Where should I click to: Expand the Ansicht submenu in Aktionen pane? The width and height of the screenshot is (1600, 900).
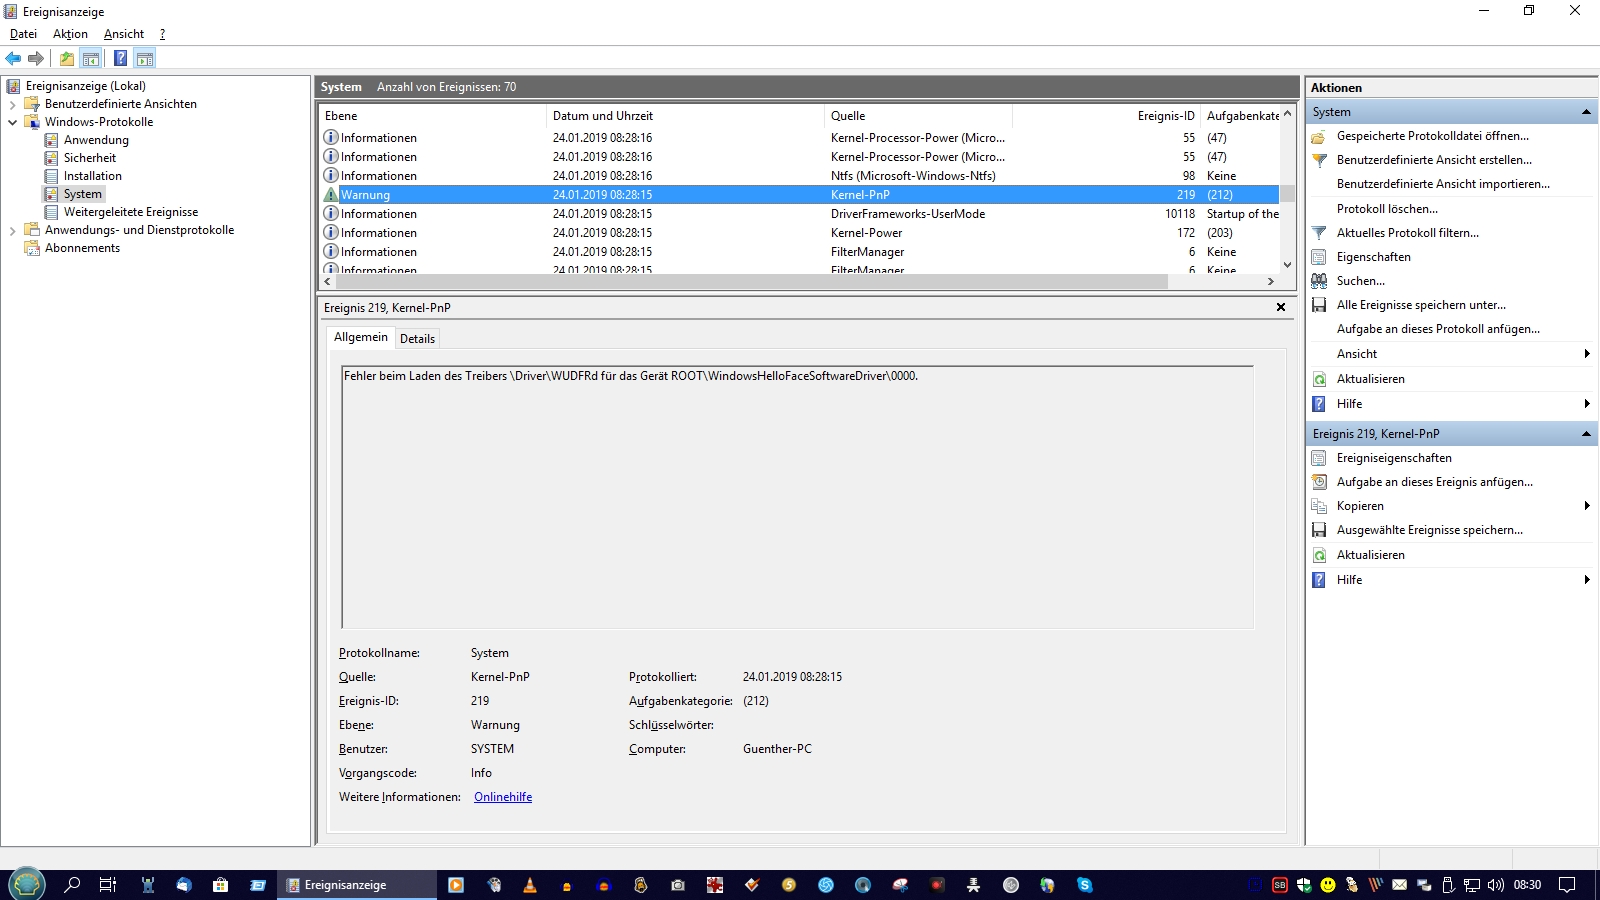[x=1586, y=354]
